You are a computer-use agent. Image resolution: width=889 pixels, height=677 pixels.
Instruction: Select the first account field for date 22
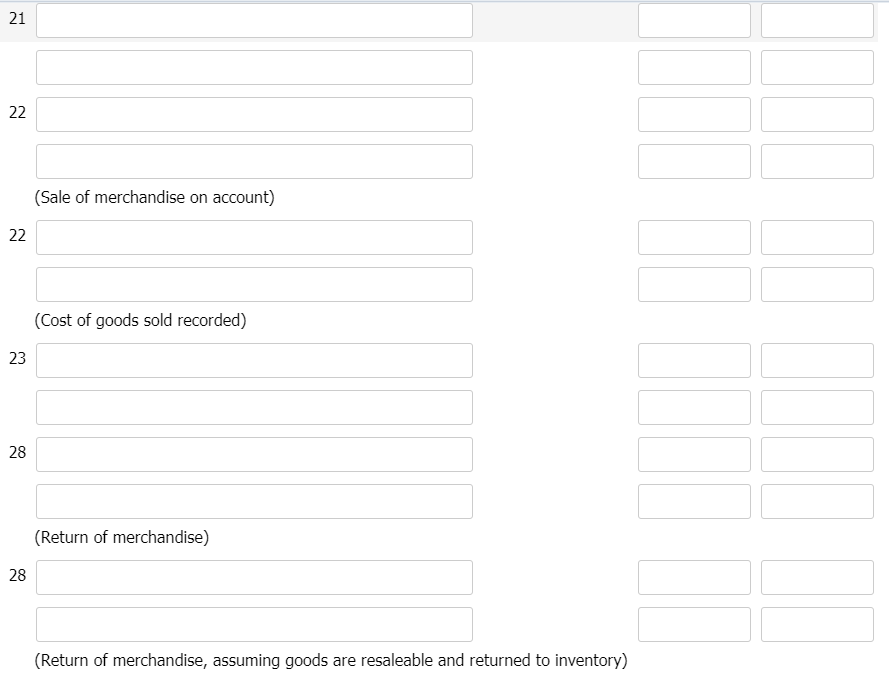click(x=254, y=114)
